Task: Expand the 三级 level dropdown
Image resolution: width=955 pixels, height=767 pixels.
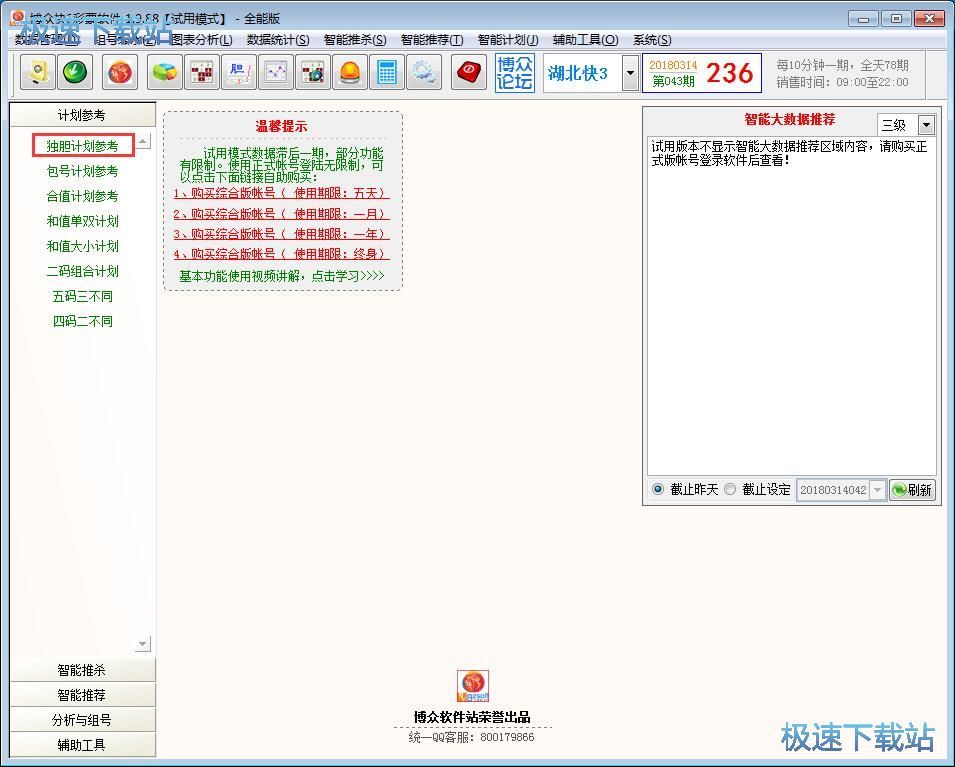Action: [926, 125]
